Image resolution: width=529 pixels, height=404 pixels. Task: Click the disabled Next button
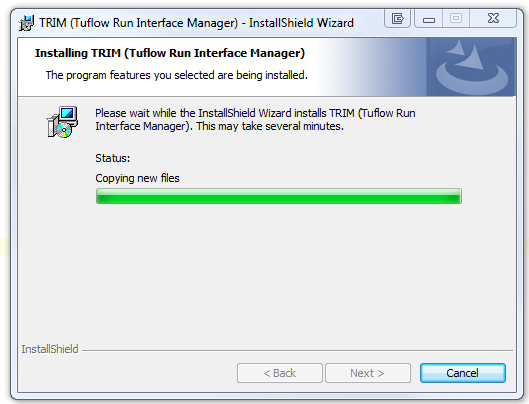[x=368, y=373]
